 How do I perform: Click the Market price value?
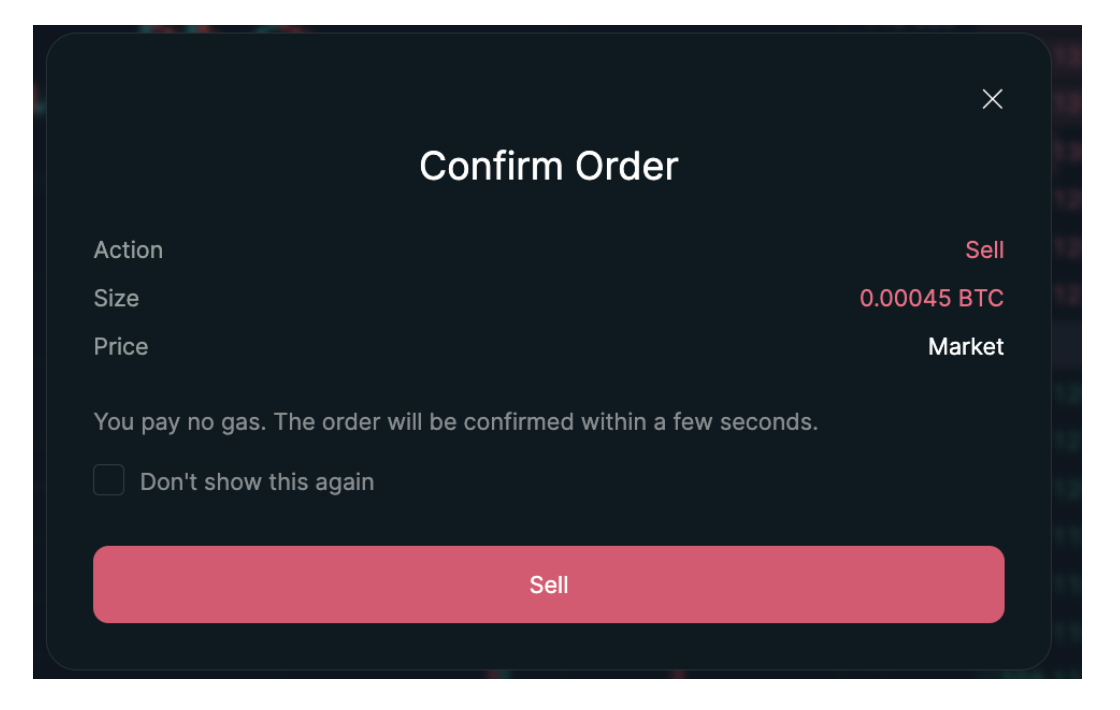tap(965, 347)
